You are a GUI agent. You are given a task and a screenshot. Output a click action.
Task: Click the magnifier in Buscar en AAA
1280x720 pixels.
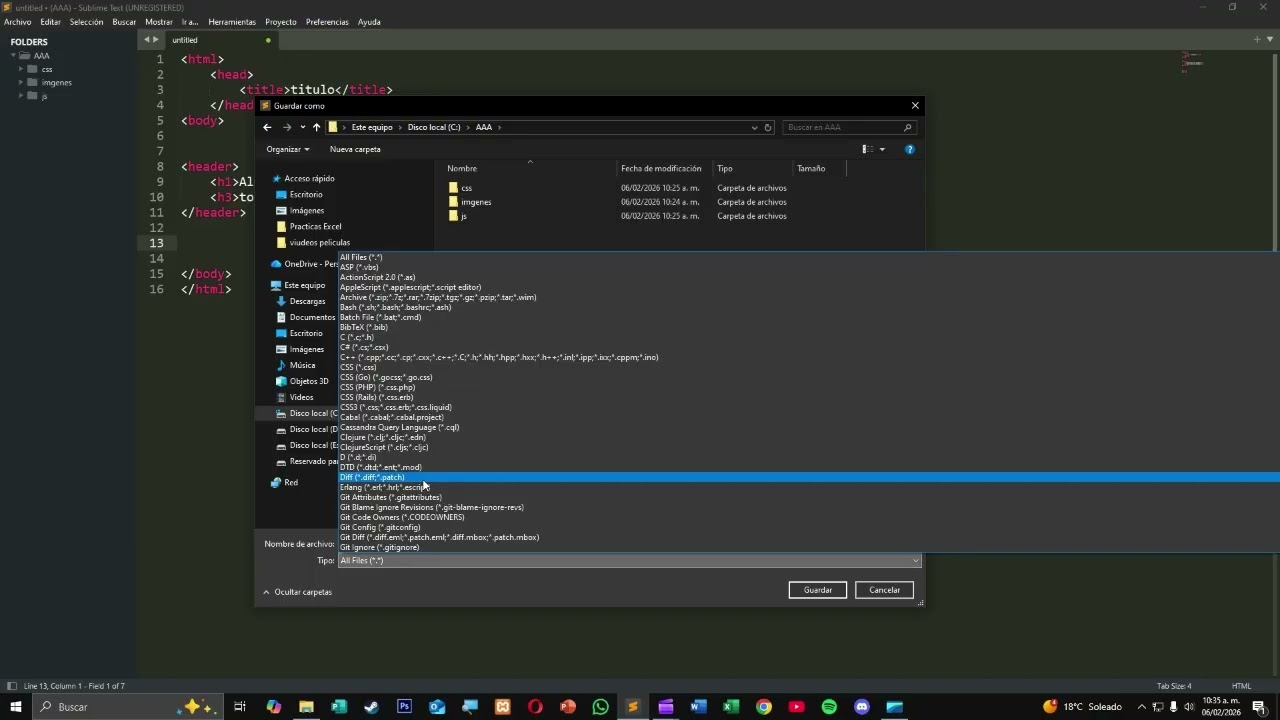tap(907, 127)
